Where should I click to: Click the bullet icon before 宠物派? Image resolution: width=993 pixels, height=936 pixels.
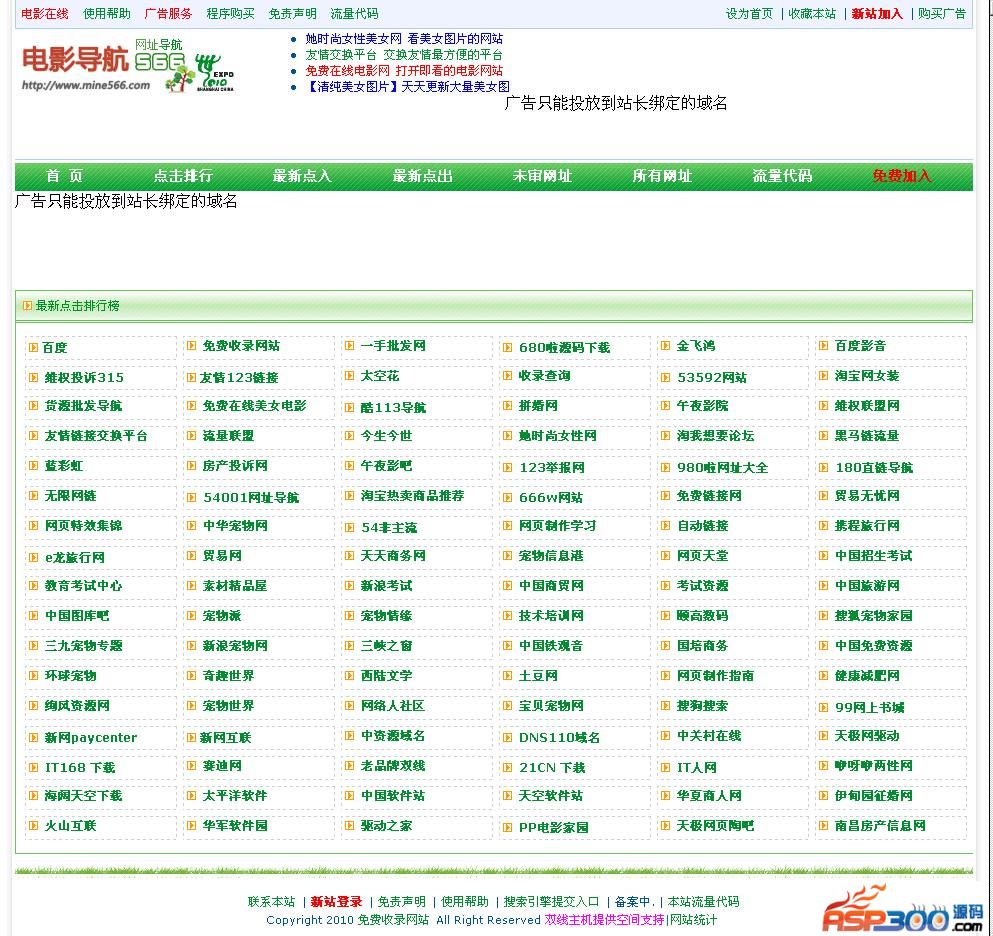[x=191, y=616]
